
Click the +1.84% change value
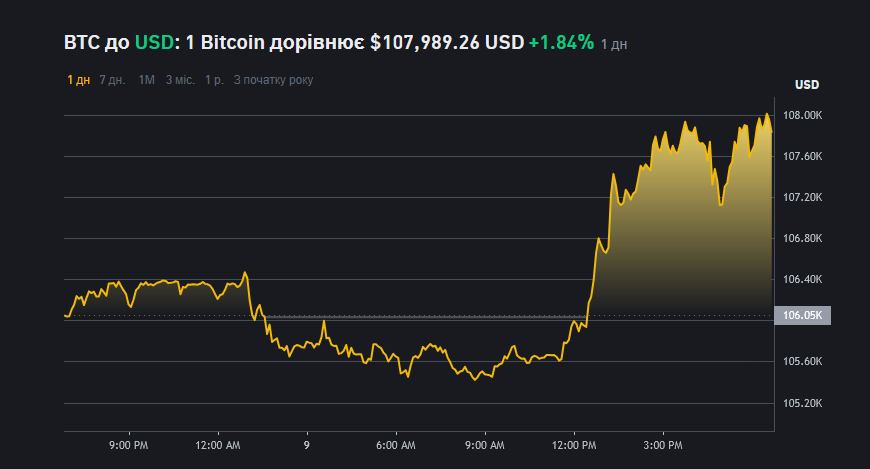(561, 42)
